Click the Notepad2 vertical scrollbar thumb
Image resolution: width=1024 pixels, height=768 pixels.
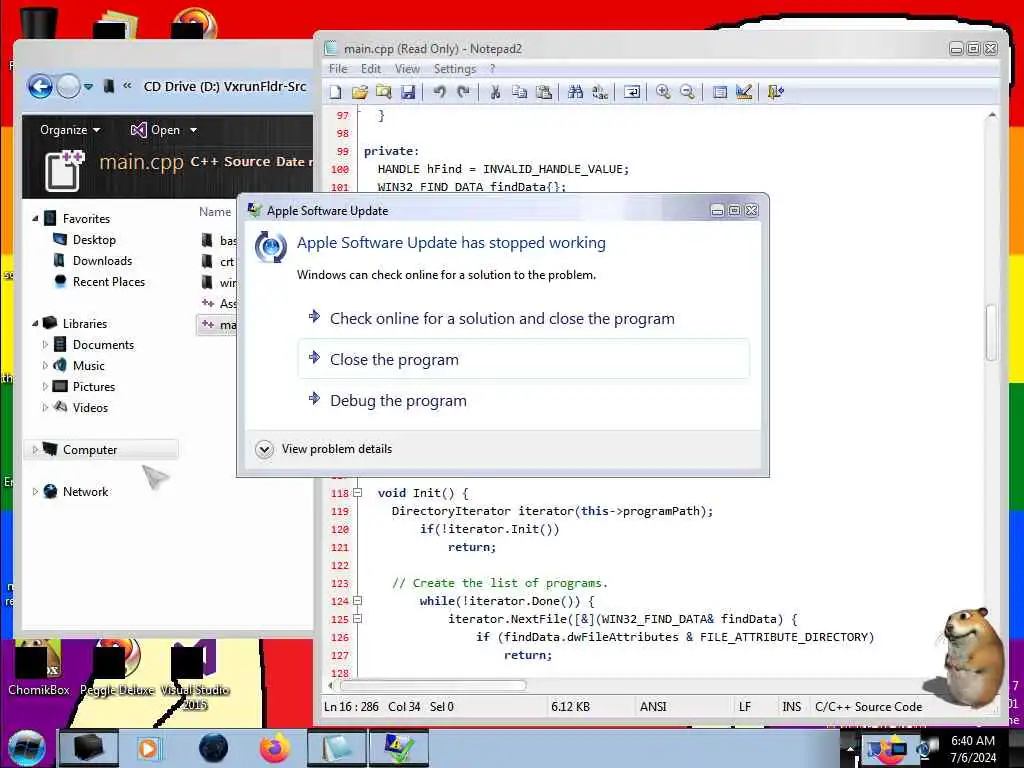[991, 332]
